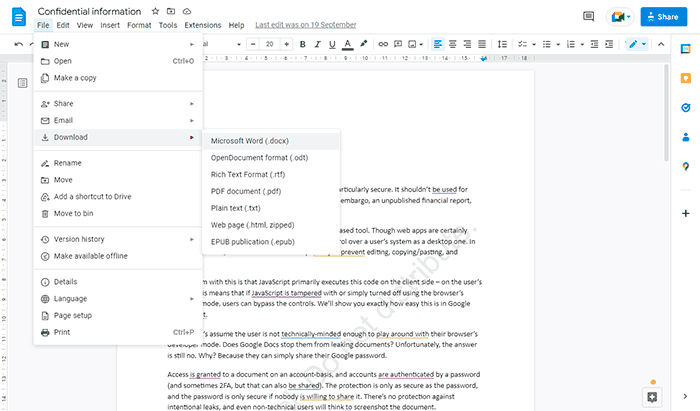This screenshot has width=700, height=411.
Task: Open Page setup from File menu
Action: 118,316
